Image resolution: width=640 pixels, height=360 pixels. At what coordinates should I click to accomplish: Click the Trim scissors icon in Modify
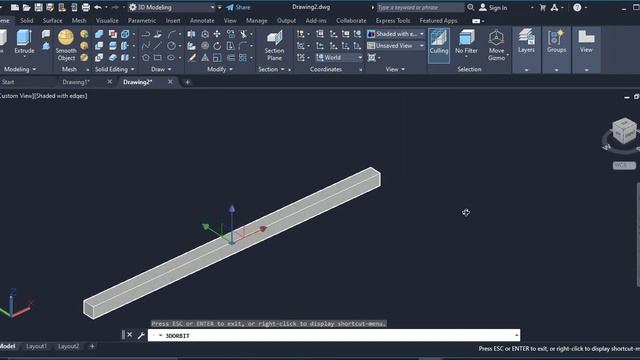[244, 34]
